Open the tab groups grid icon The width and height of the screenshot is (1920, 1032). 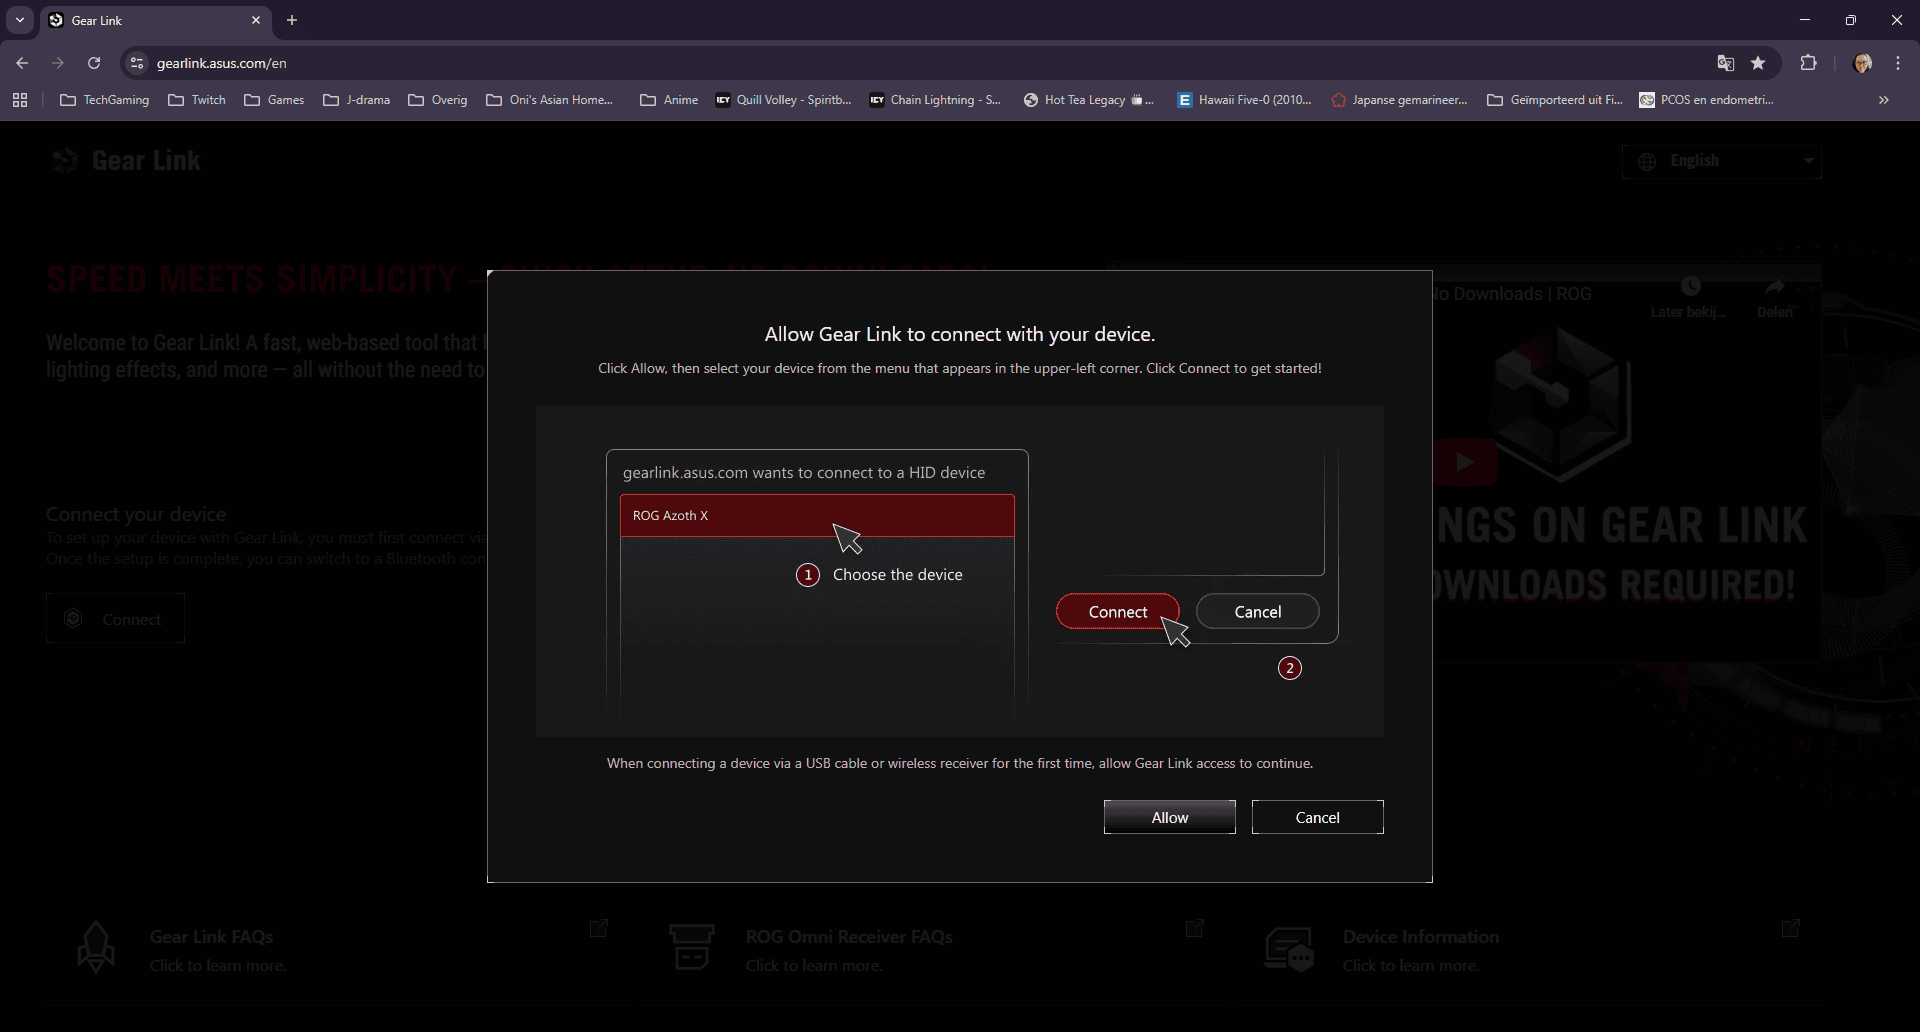tap(20, 100)
